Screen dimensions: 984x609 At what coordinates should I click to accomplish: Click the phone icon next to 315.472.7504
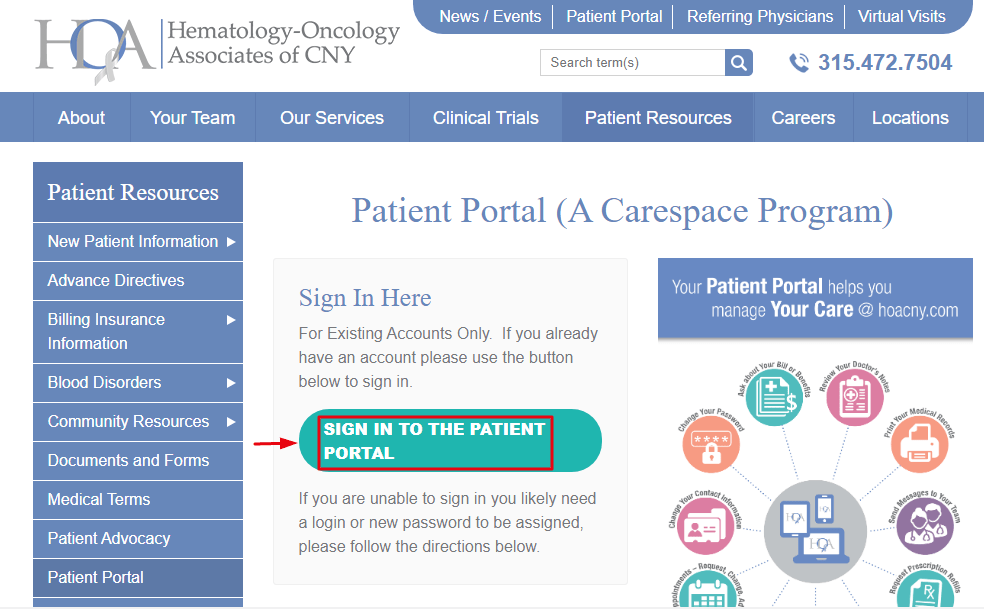[799, 62]
